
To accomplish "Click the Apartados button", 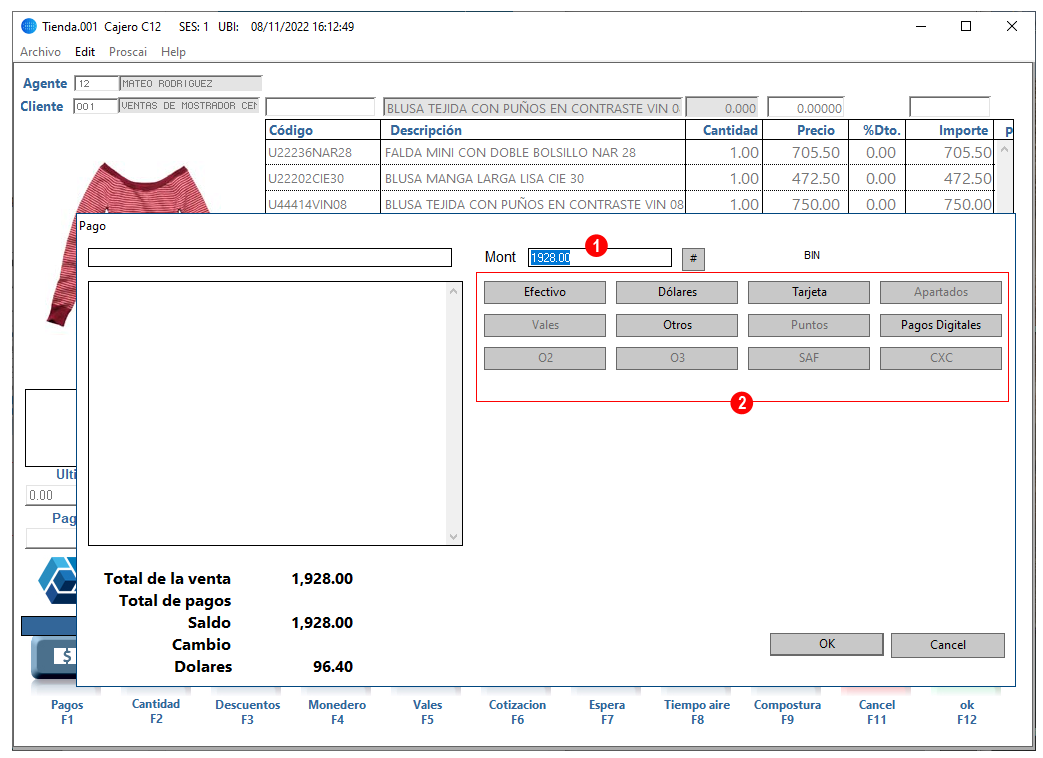I will (x=941, y=292).
